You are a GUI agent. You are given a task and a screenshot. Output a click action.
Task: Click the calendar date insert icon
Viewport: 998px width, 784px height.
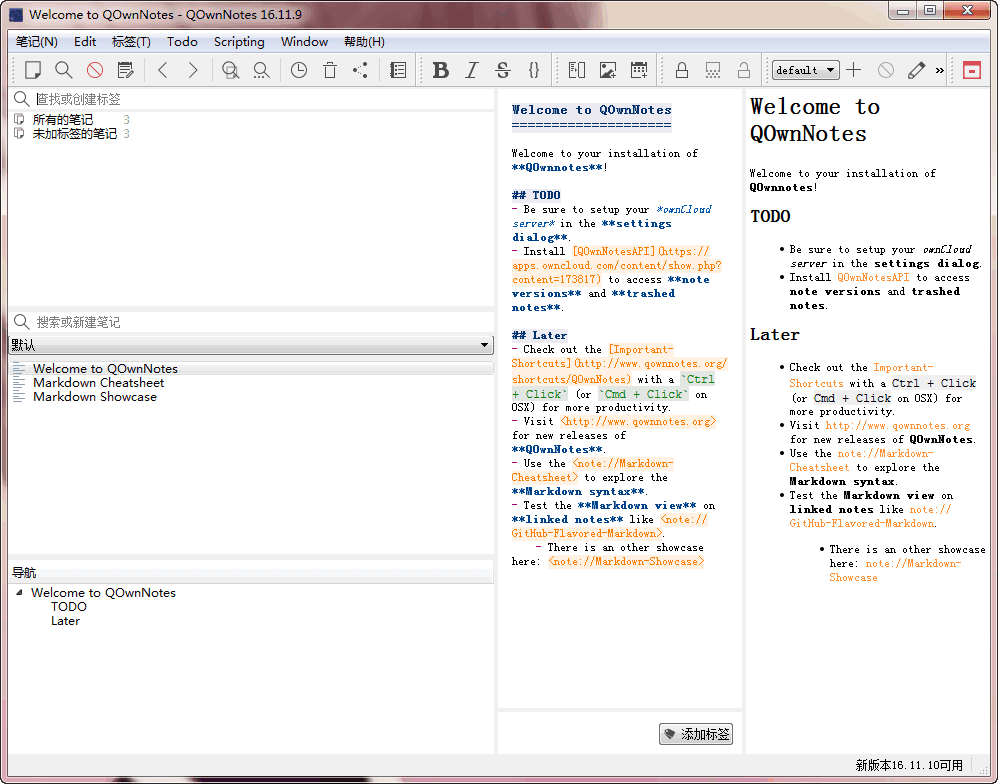click(639, 70)
